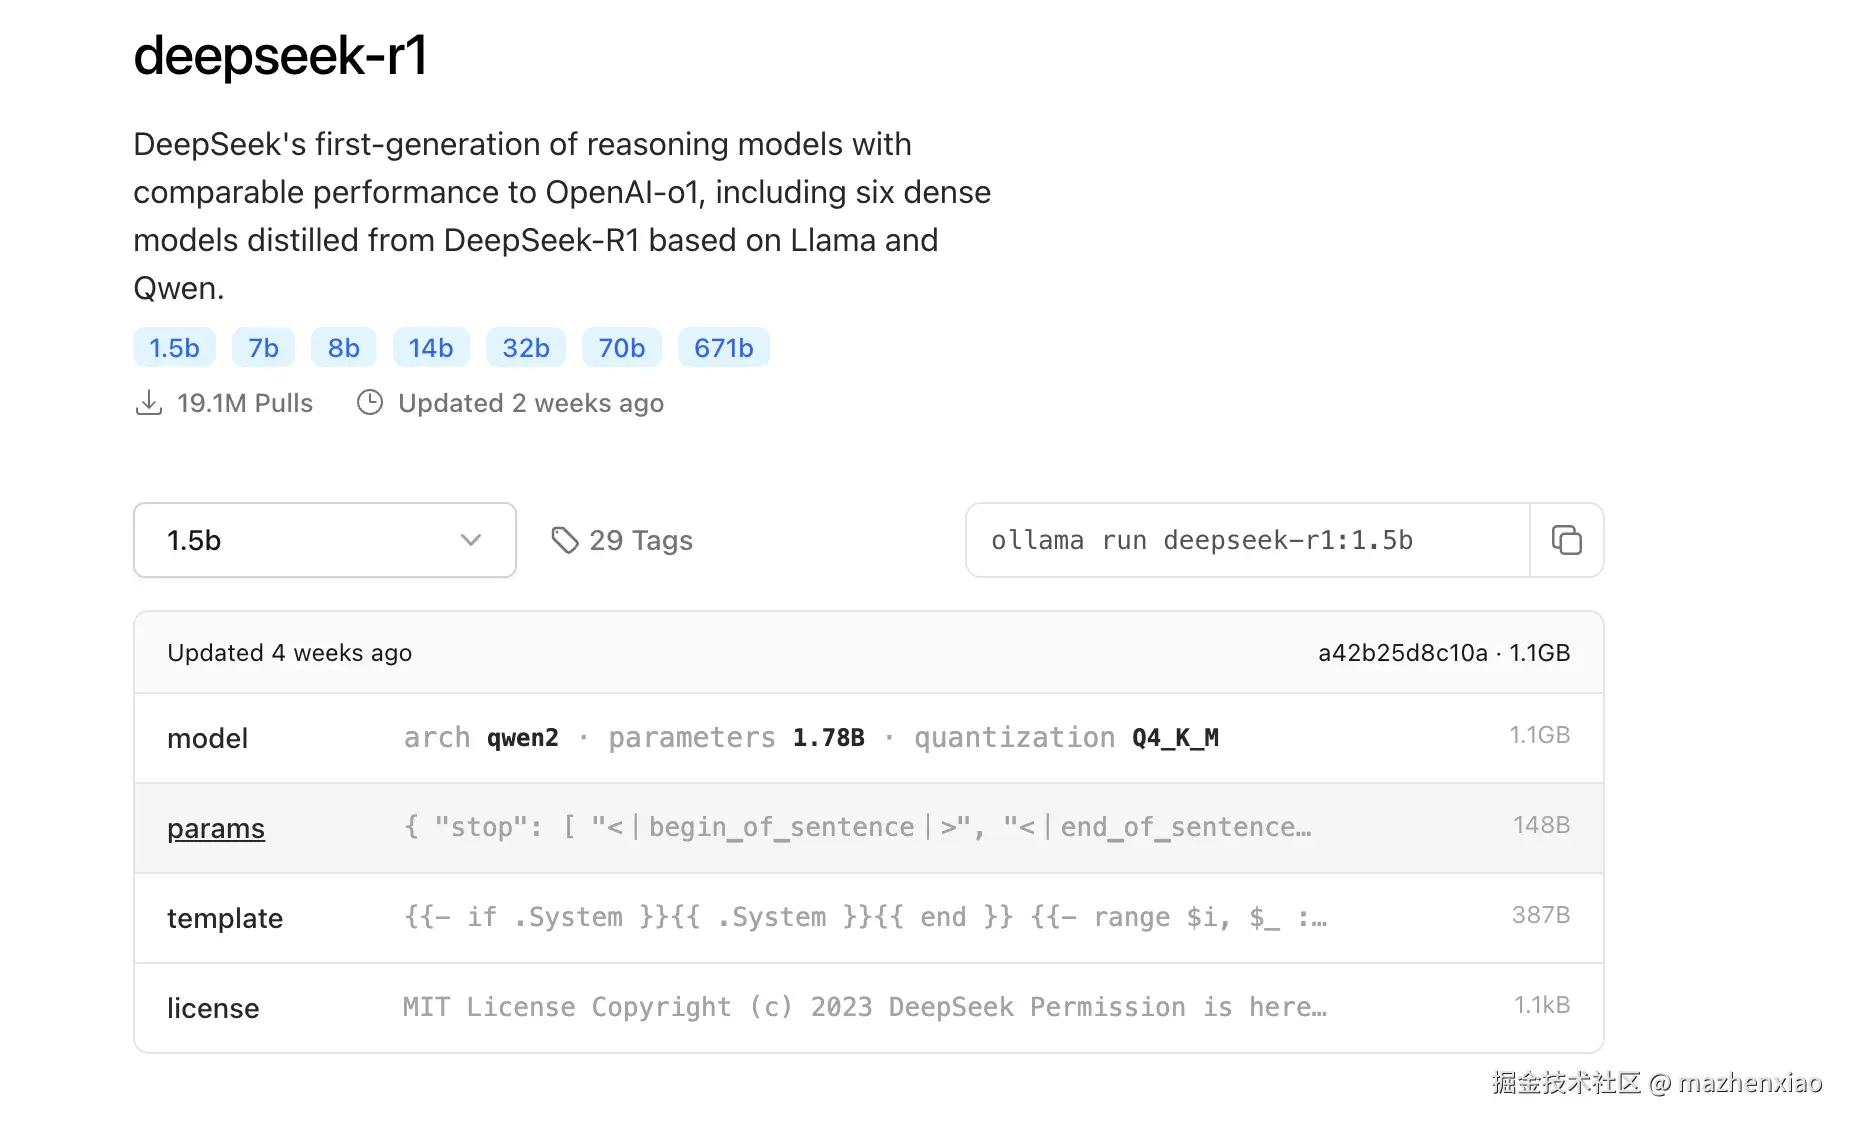
Task: Click the tag icon beside 29 Tags
Action: click(x=565, y=540)
